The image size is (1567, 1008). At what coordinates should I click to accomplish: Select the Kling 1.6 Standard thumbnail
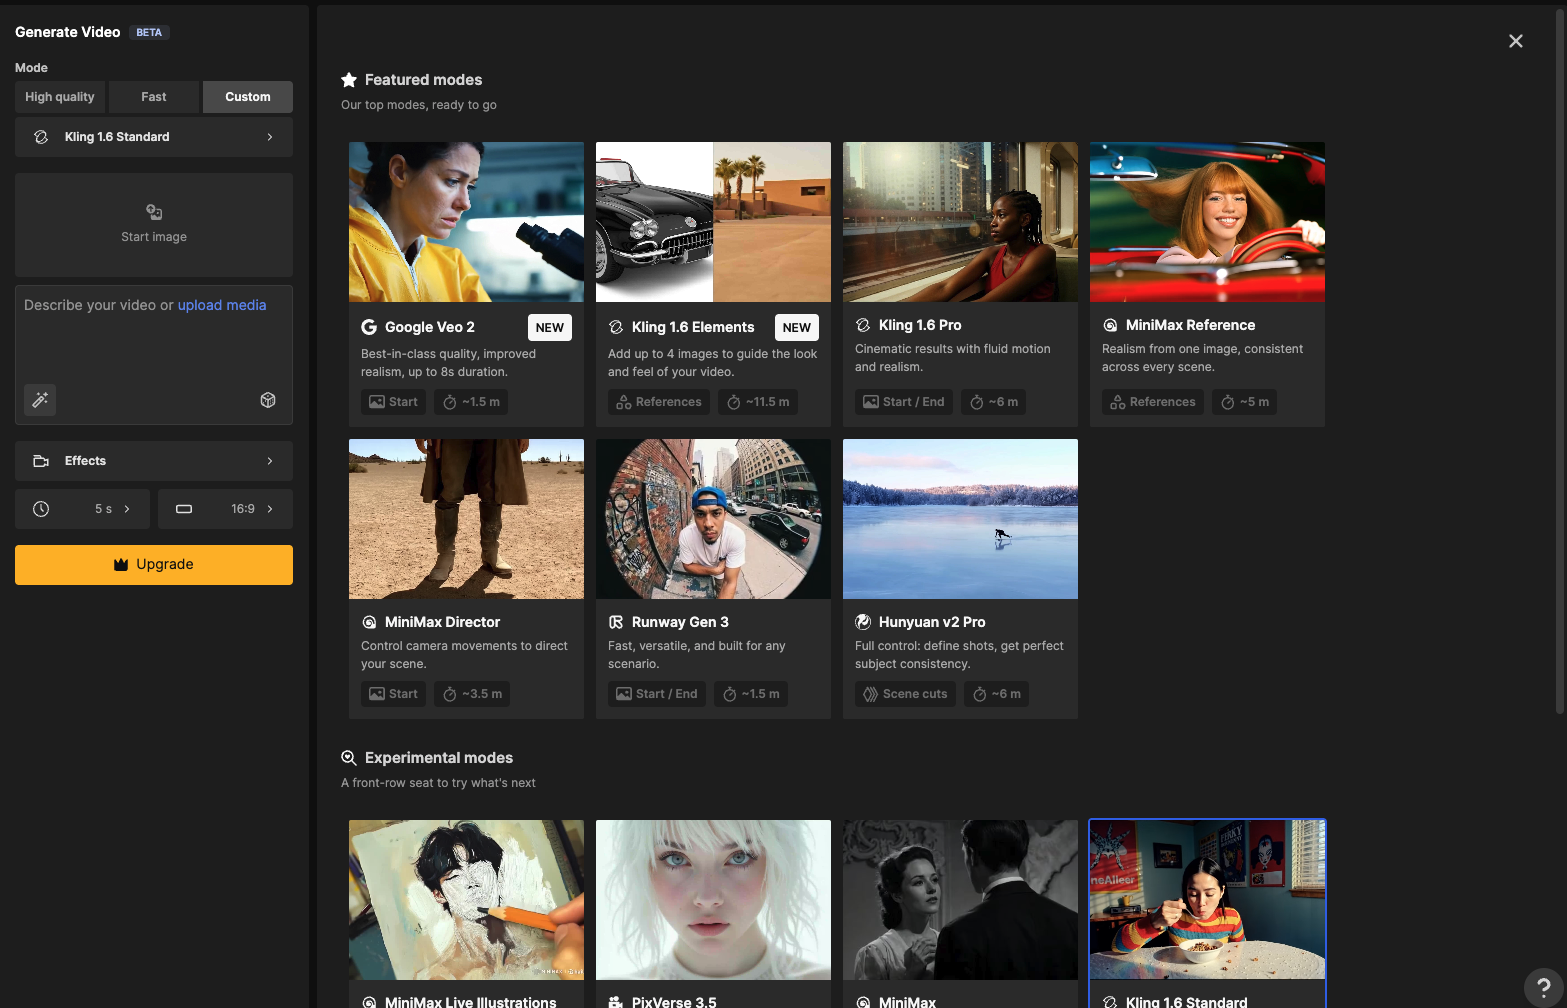click(1207, 900)
